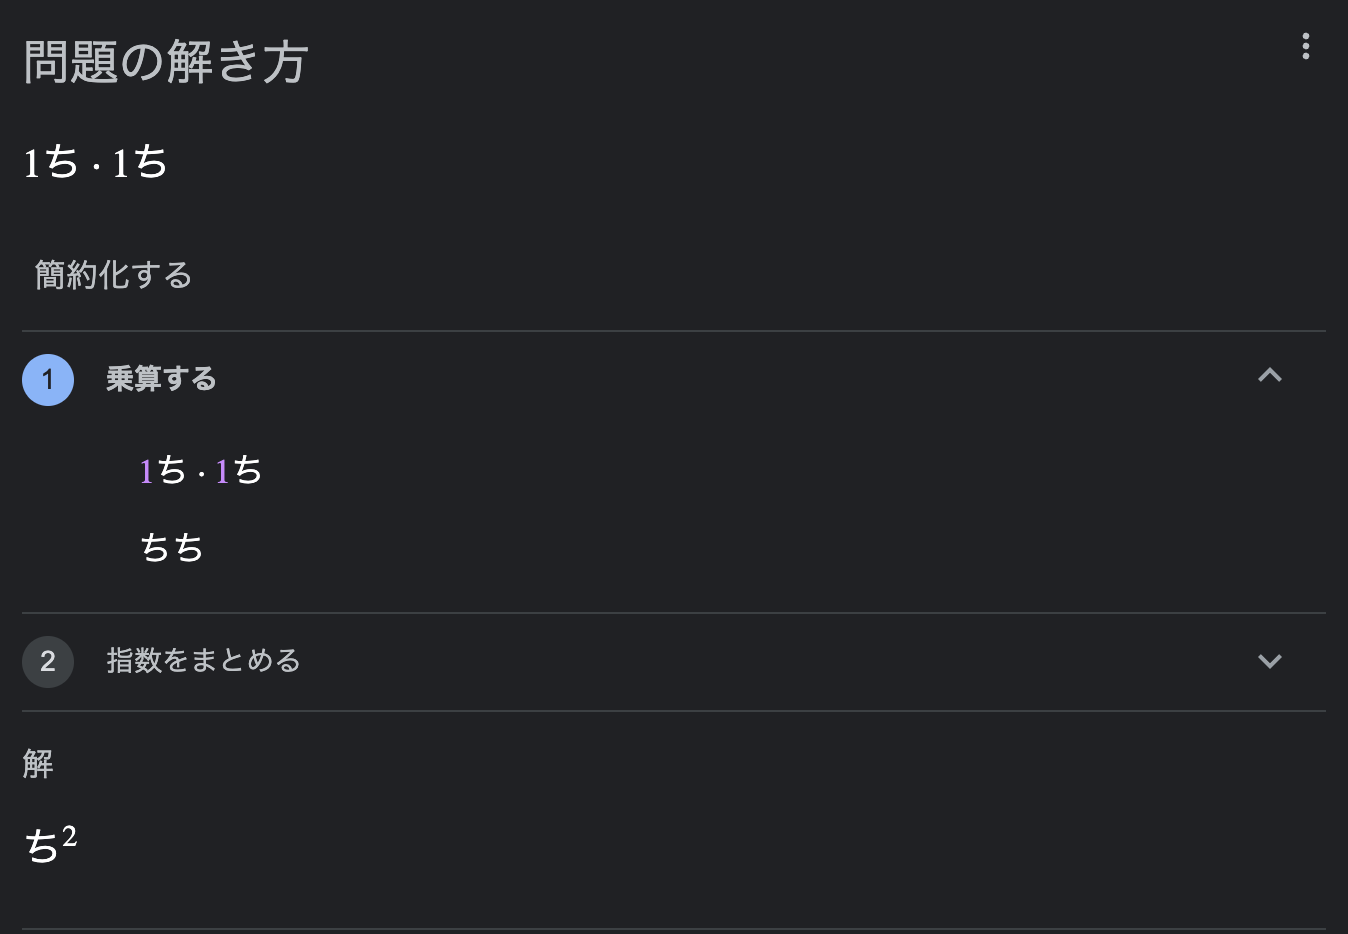The height and width of the screenshot is (934, 1348).
Task: Click the superscript 2 exponent in solution
Action: coord(69,835)
